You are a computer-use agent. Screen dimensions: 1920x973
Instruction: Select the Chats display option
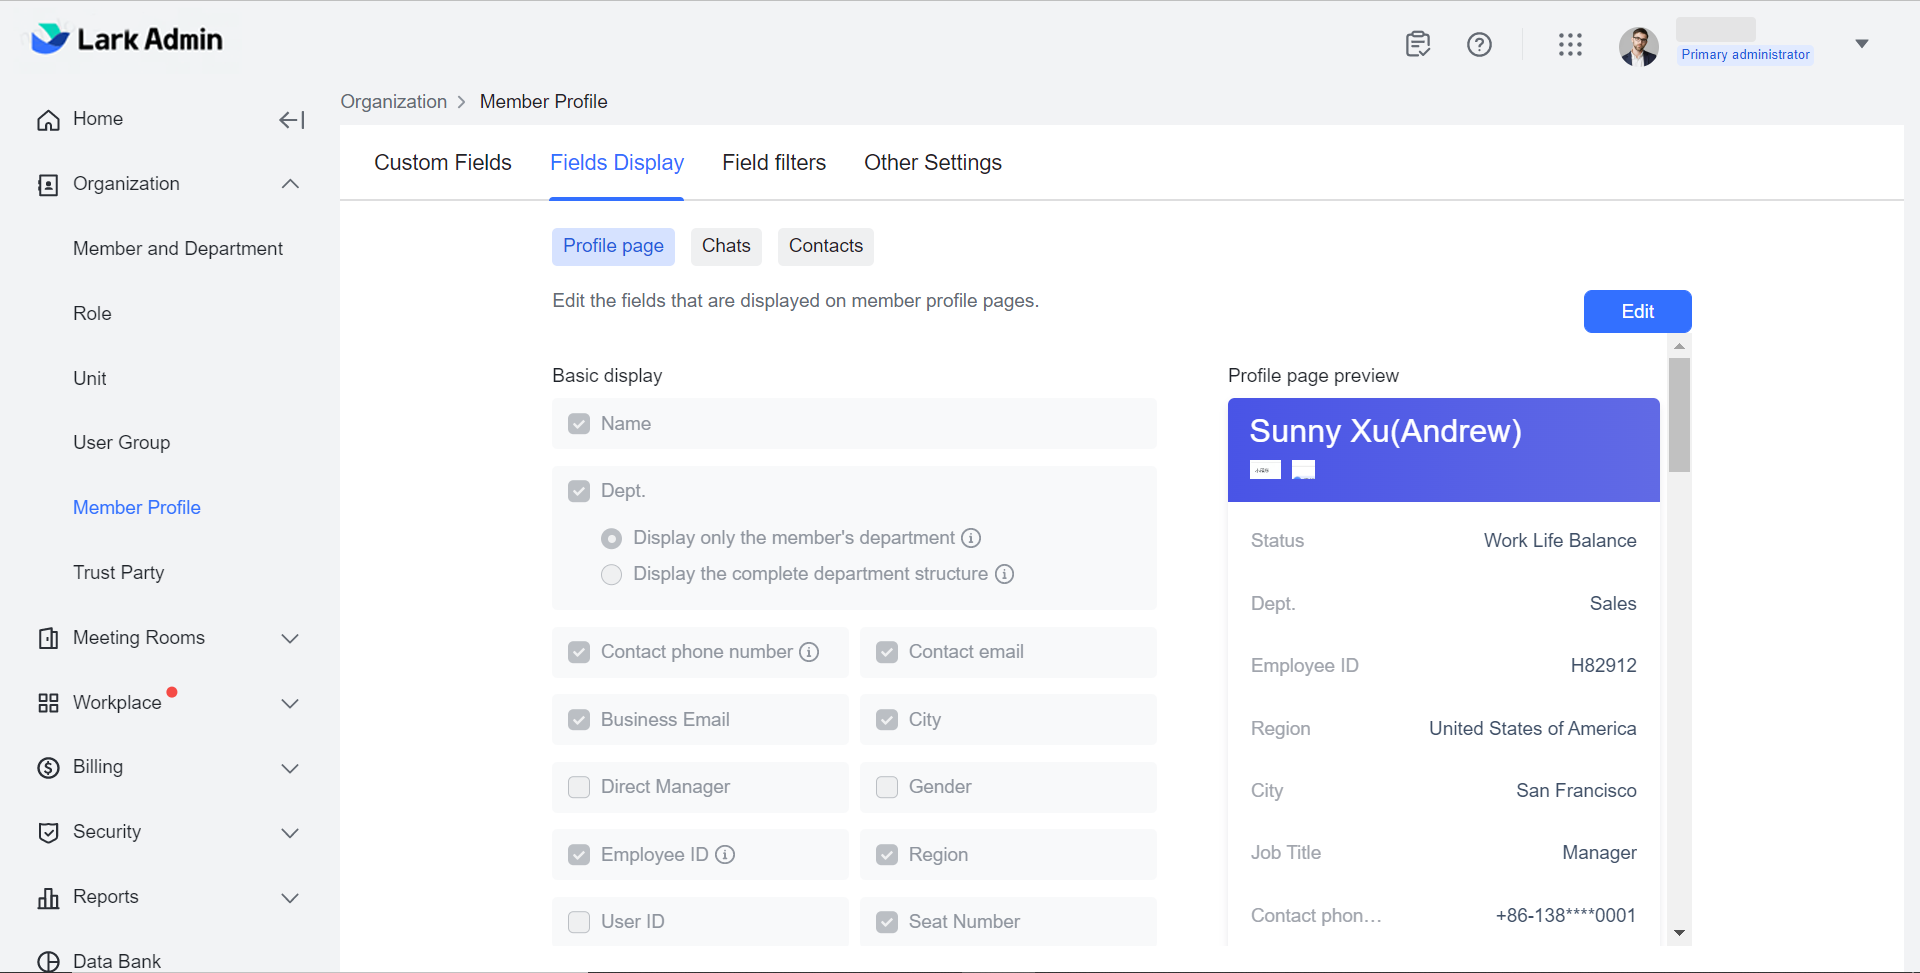point(725,246)
